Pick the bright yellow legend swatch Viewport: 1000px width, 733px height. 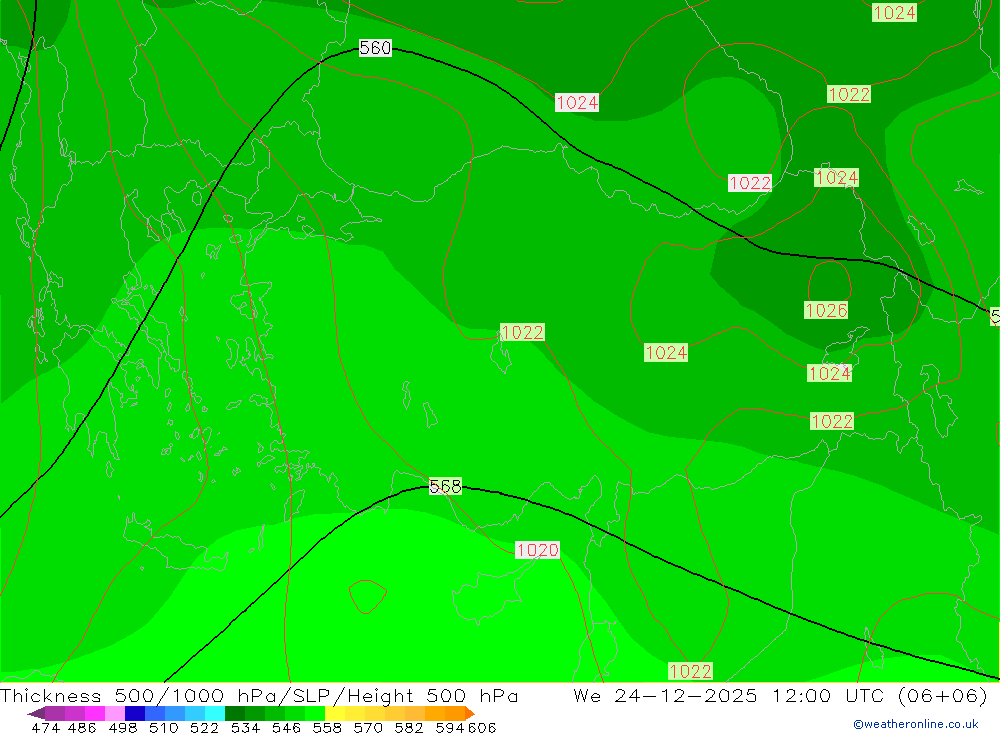[334, 713]
